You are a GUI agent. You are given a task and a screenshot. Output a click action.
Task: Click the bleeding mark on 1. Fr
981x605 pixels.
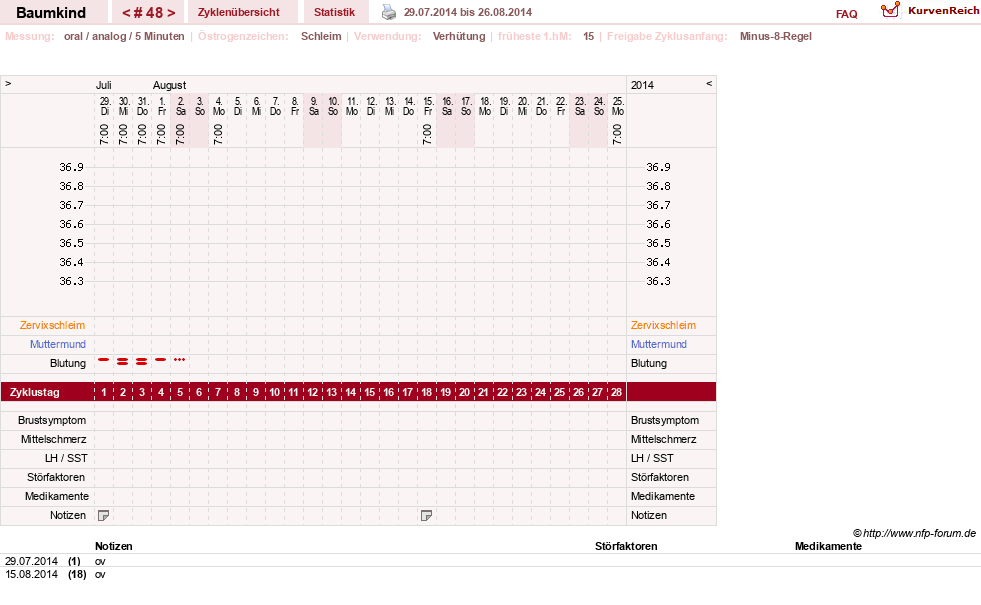[161, 360]
